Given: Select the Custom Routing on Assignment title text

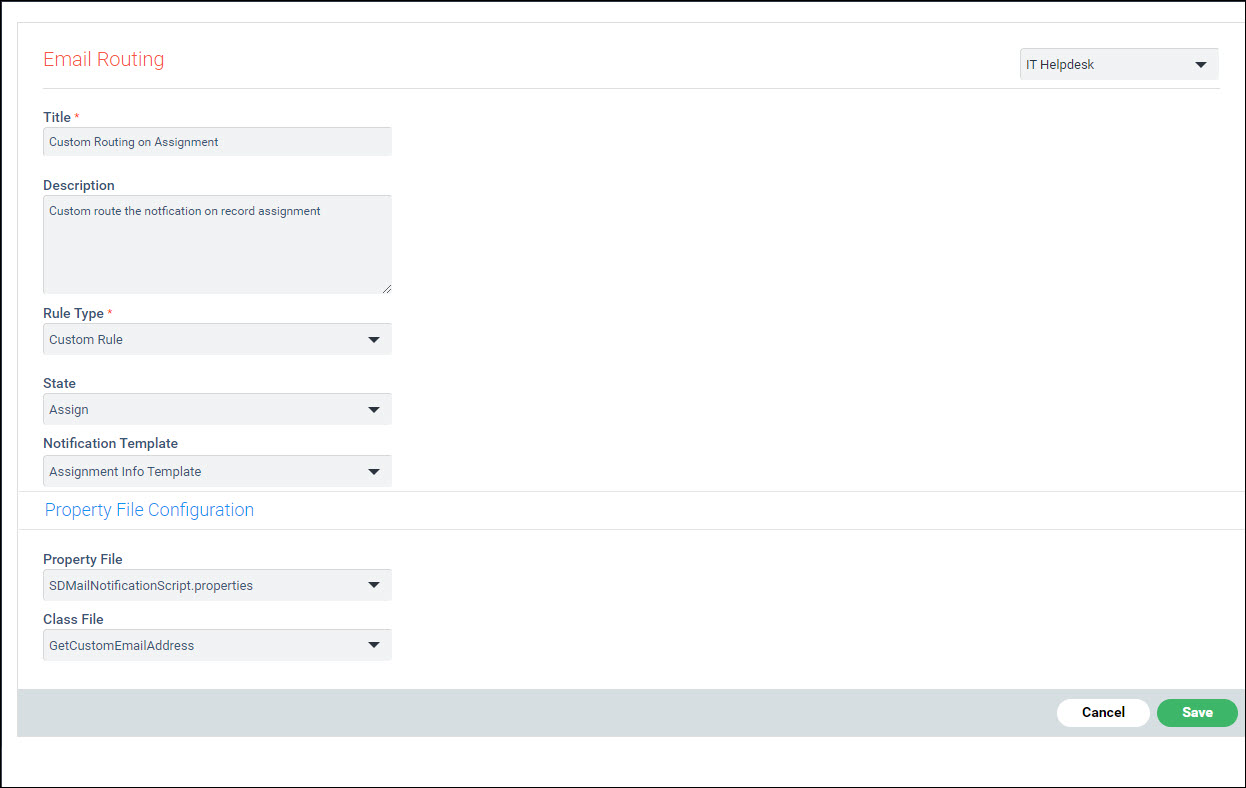Looking at the screenshot, I should 132,141.
